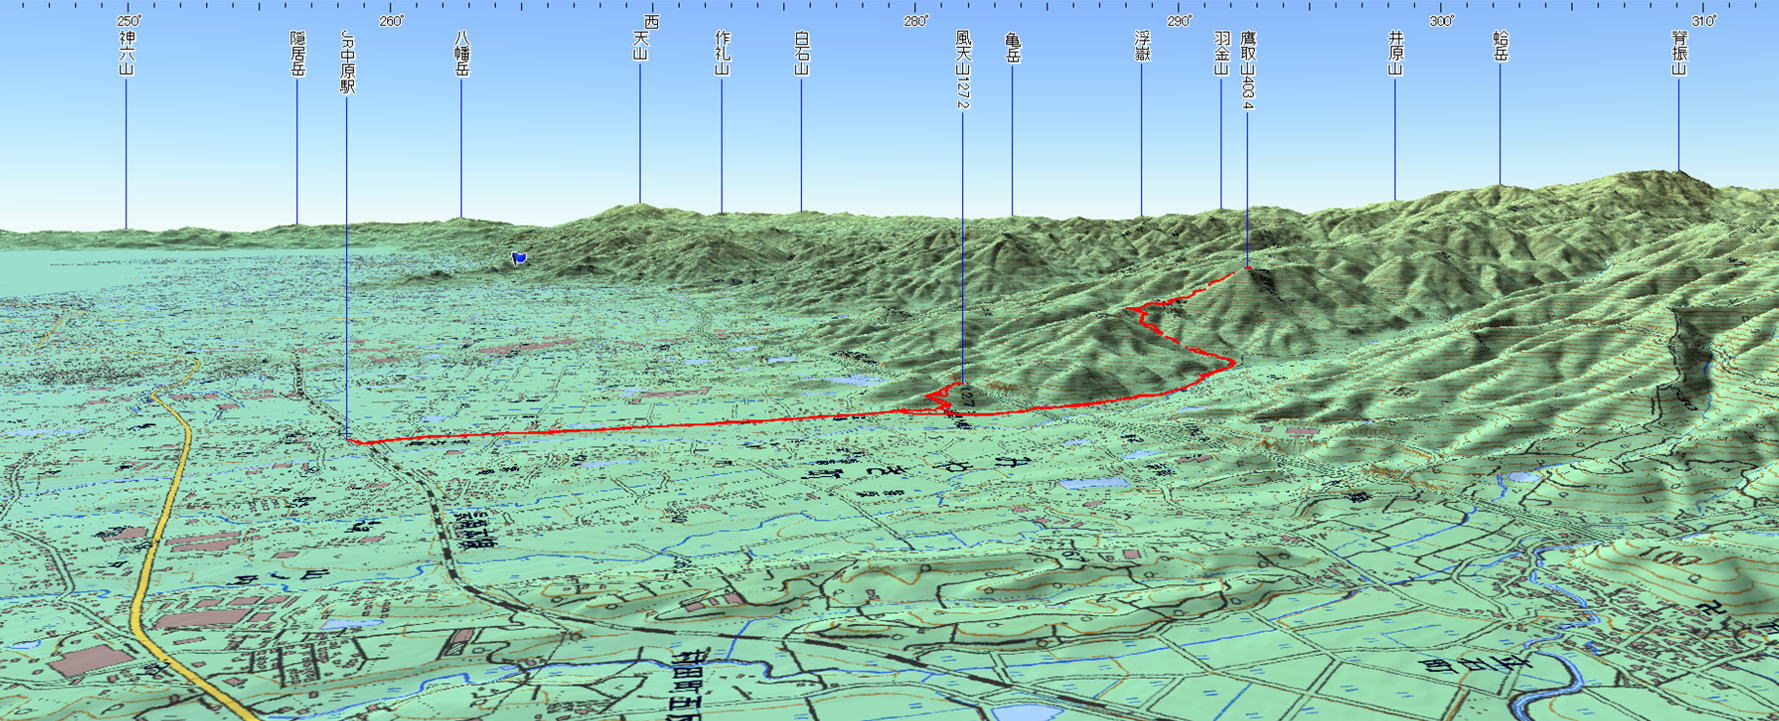The width and height of the screenshot is (1779, 721).
Task: Click the 鷹取山403.4 label
Action: coord(1247,69)
